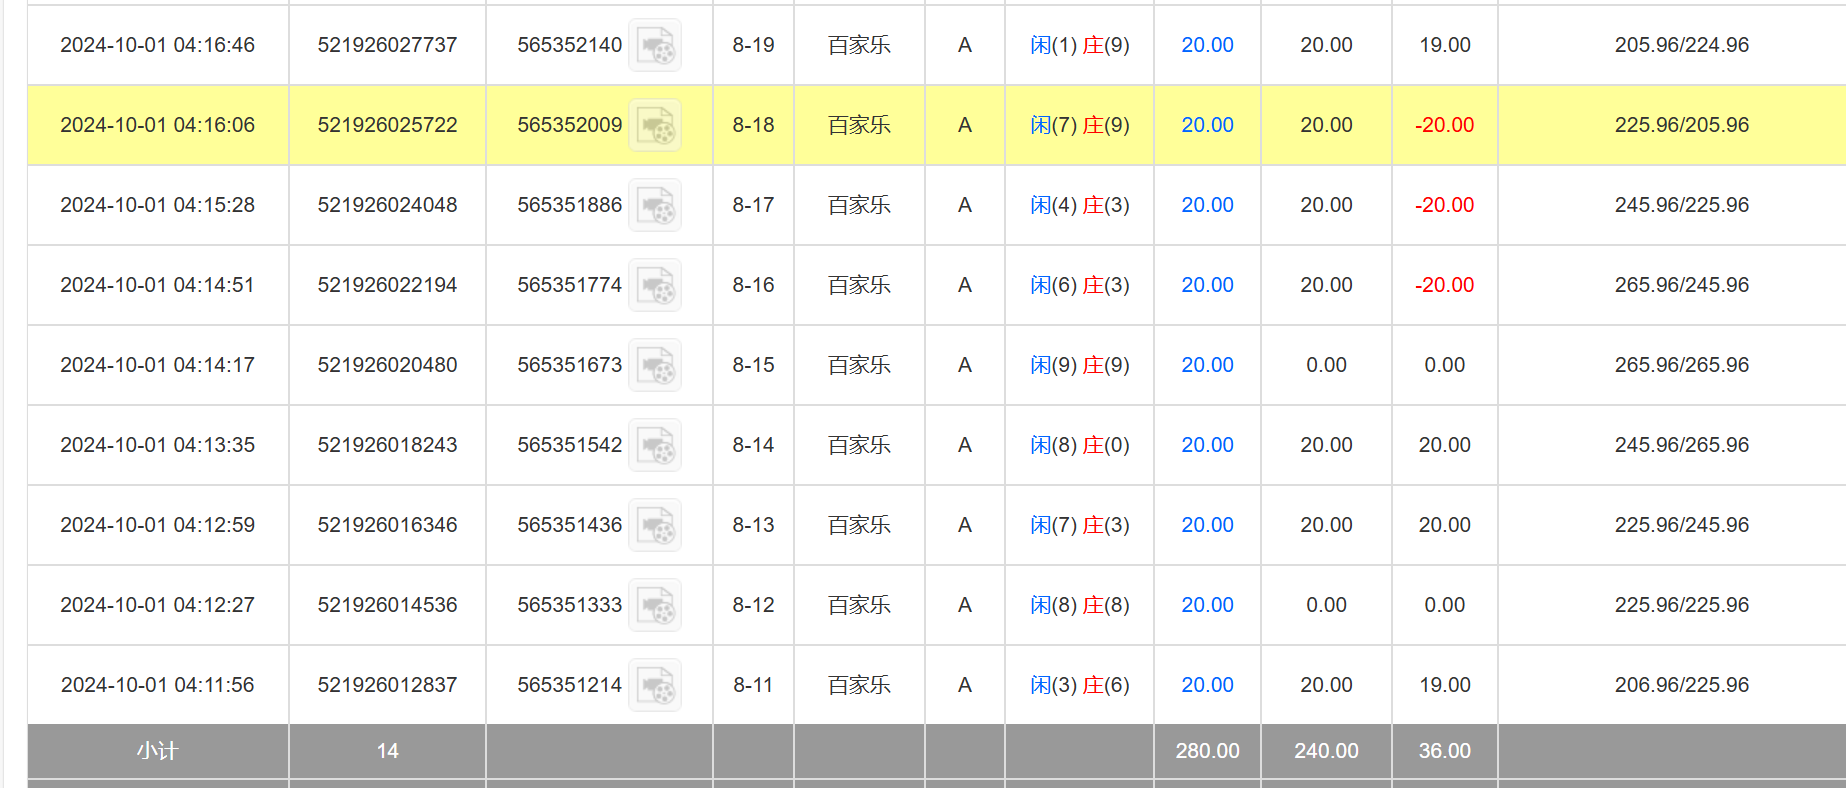
Task: Click result 闲(1) 庄(9) in row 8-19
Action: tap(1079, 45)
